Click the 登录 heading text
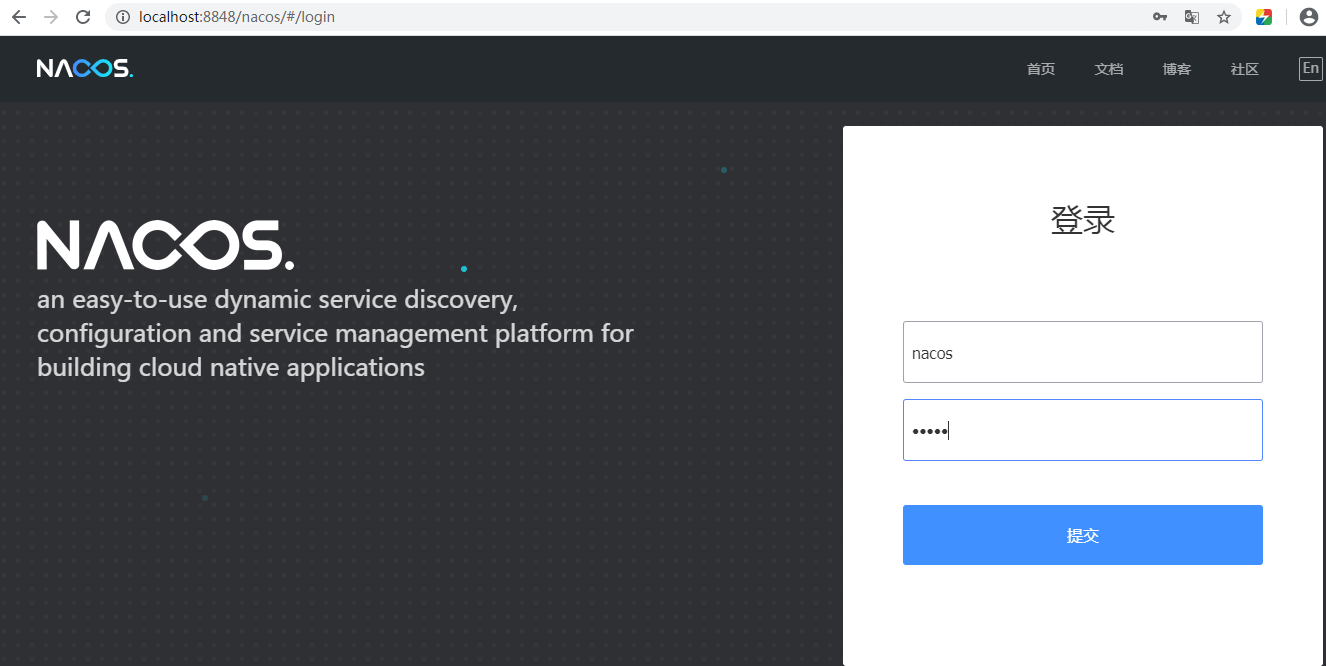The width and height of the screenshot is (1326, 666). tap(1083, 220)
